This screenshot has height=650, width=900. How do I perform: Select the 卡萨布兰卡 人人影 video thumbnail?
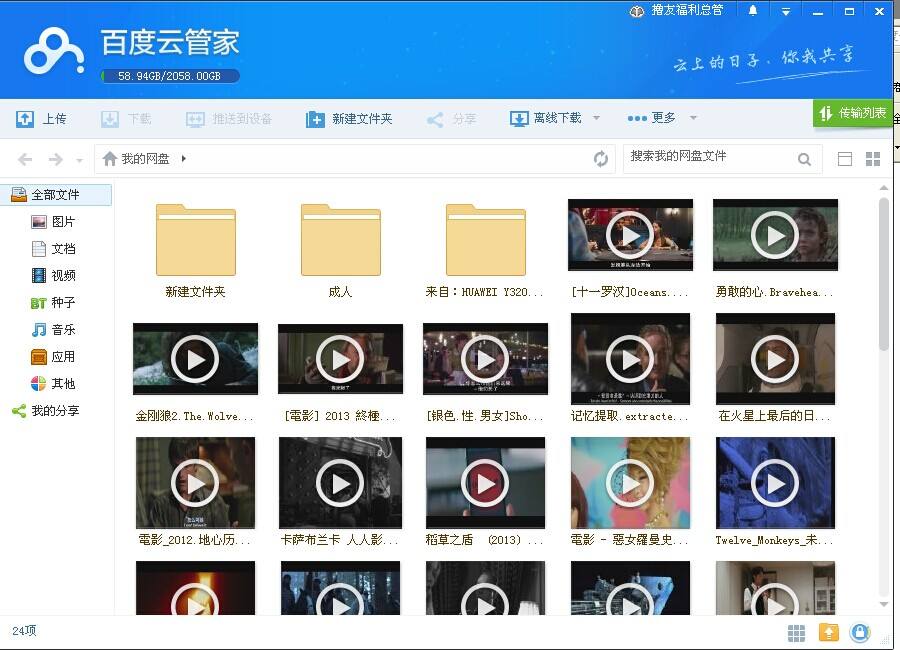pos(340,483)
